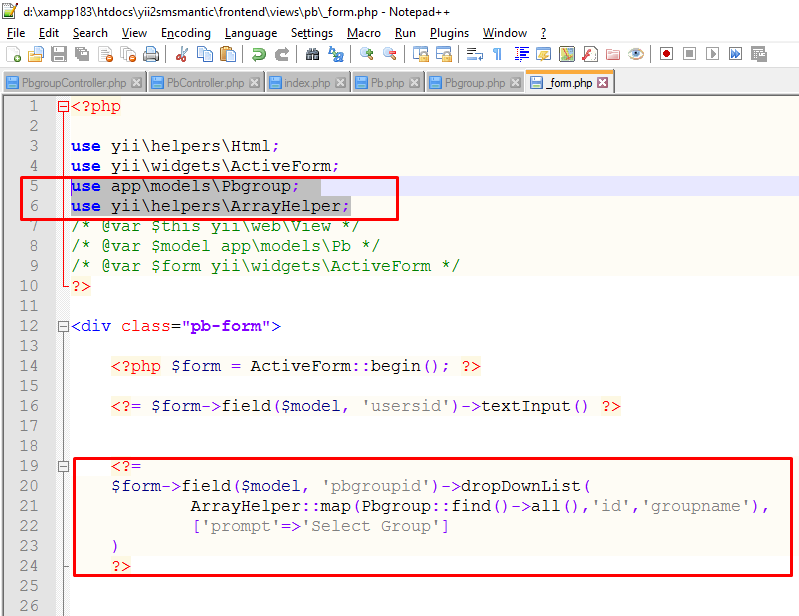Click the Copy toolbar icon
Screen dimensions: 799x616
(x=205, y=54)
